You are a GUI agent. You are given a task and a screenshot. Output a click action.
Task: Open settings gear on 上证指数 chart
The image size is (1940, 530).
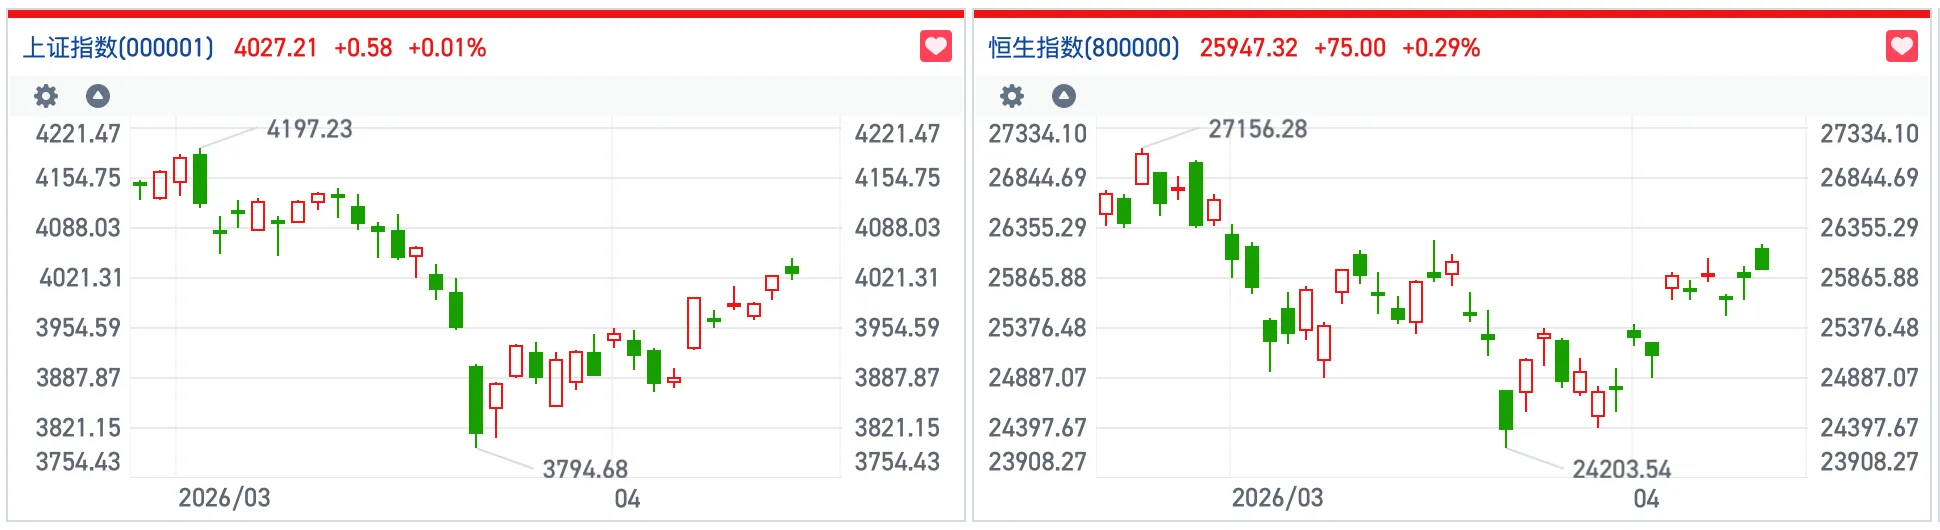(x=46, y=96)
